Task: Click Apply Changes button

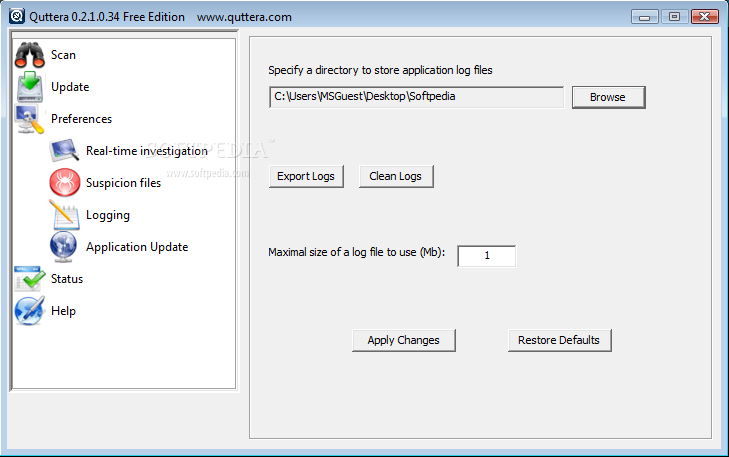Action: [404, 340]
